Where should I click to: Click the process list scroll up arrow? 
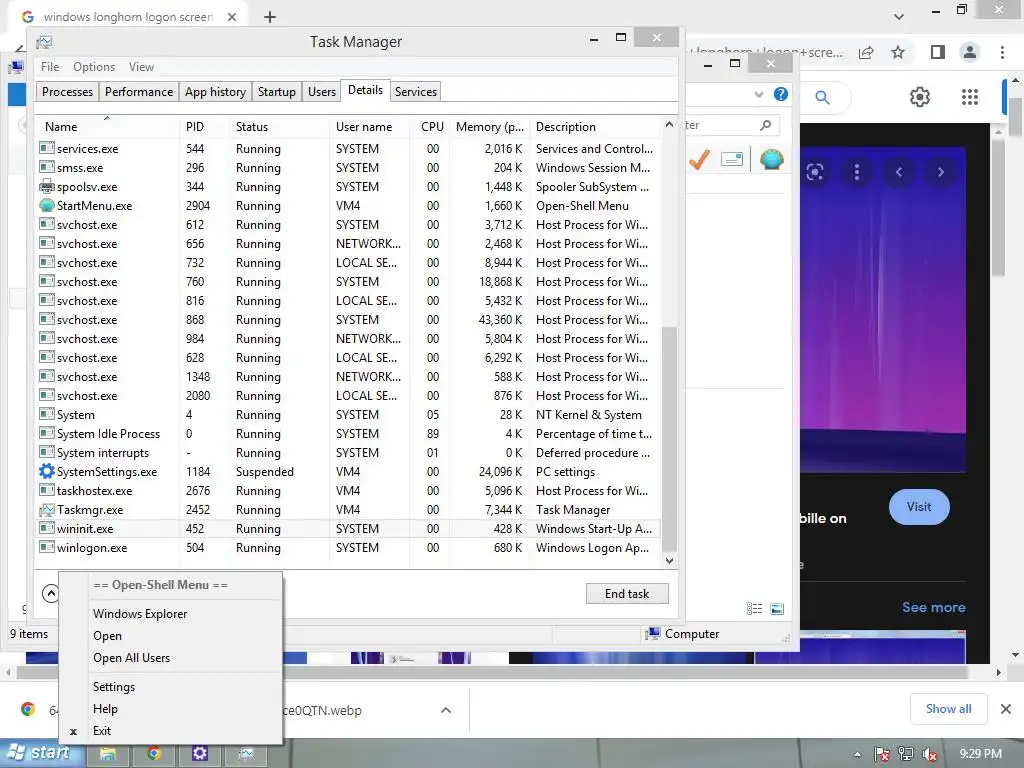(669, 124)
